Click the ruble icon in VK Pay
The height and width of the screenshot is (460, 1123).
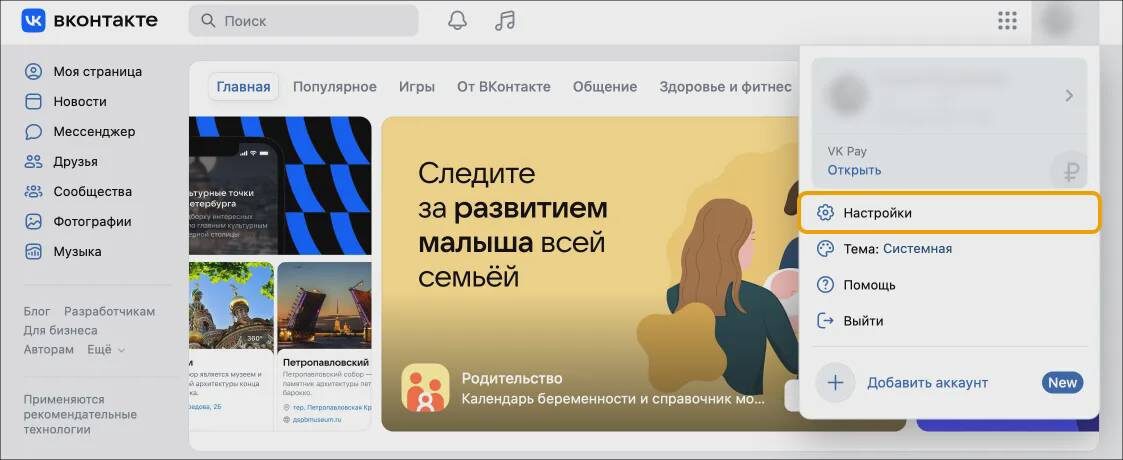tap(1071, 171)
